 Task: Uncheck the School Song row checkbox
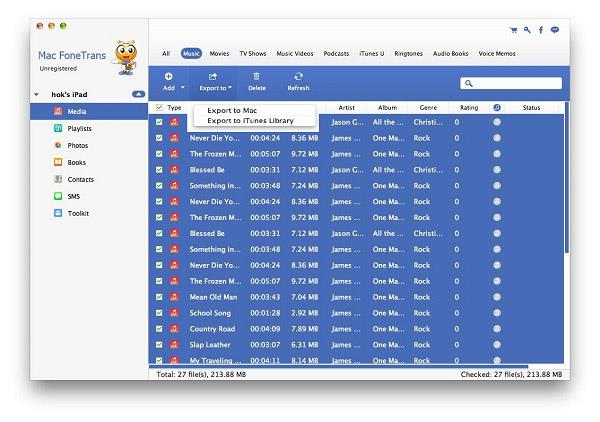pyautogui.click(x=159, y=313)
